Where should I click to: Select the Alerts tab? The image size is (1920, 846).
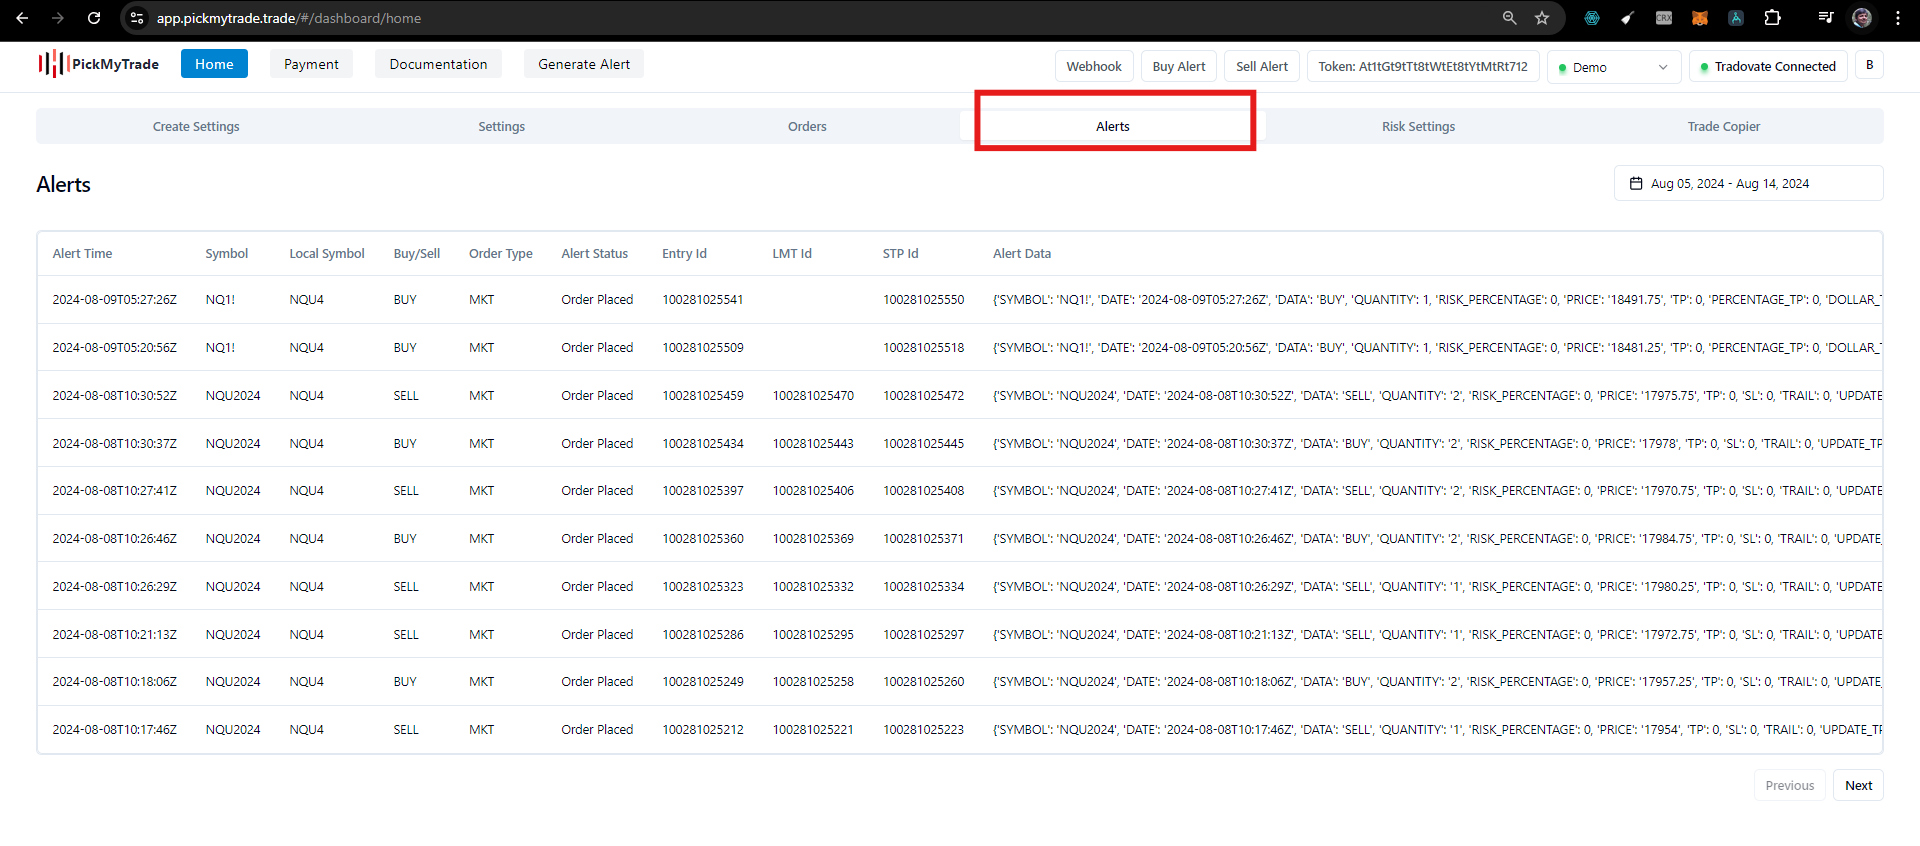pos(1112,126)
